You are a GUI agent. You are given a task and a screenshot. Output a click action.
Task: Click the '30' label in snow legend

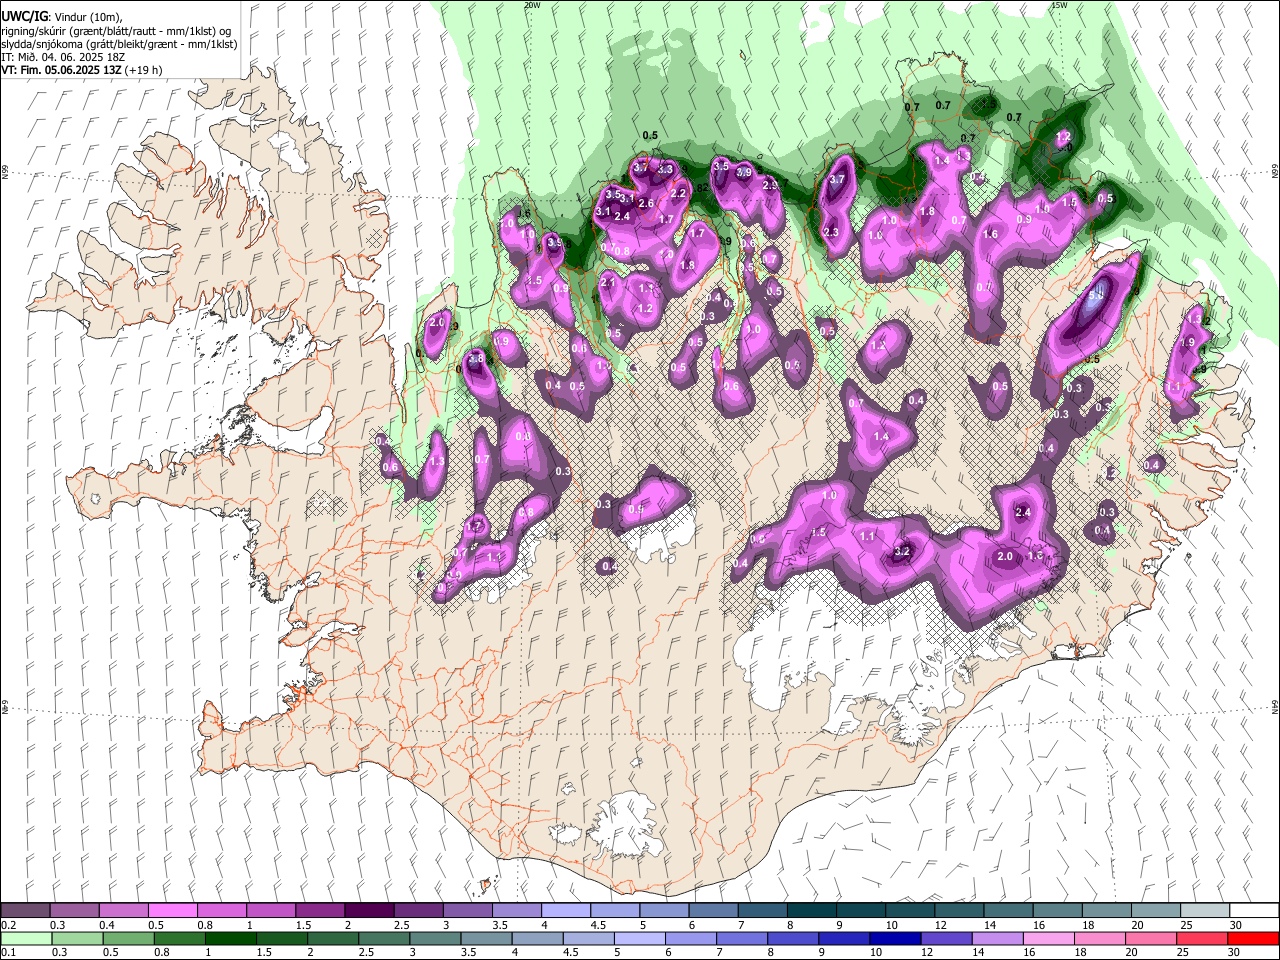pyautogui.click(x=1236, y=925)
